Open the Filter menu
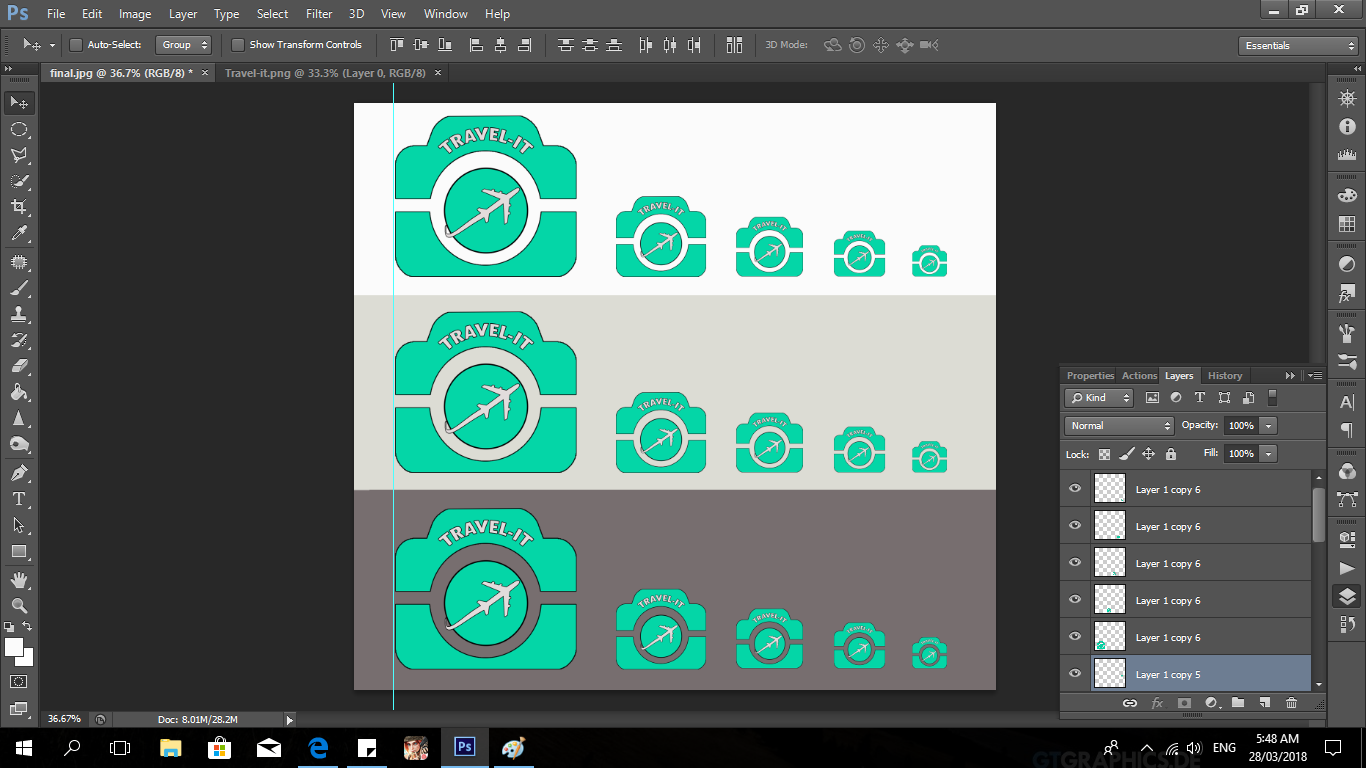The height and width of the screenshot is (768, 1366). tap(319, 14)
